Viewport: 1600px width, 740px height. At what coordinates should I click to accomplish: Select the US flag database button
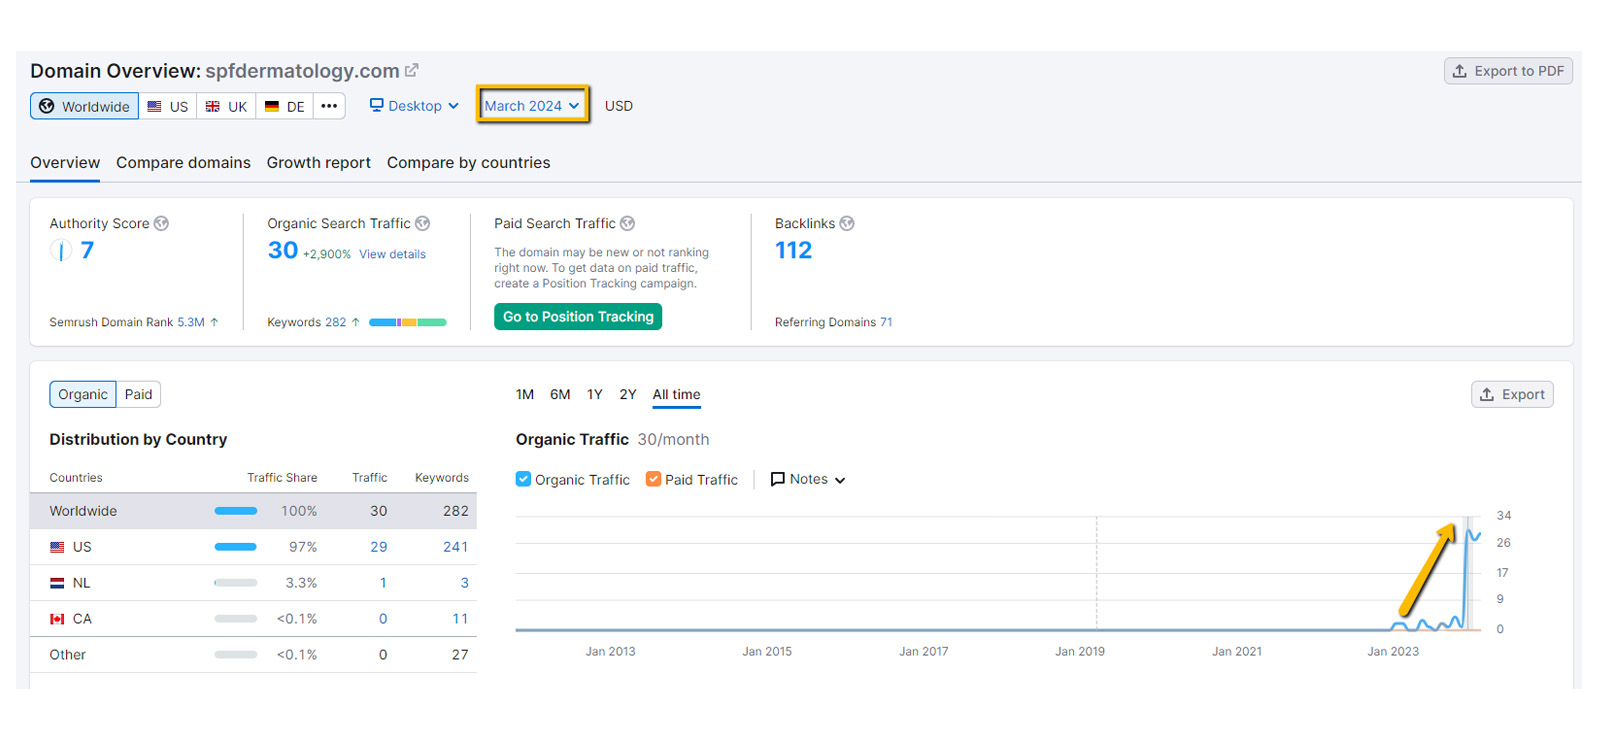[168, 106]
